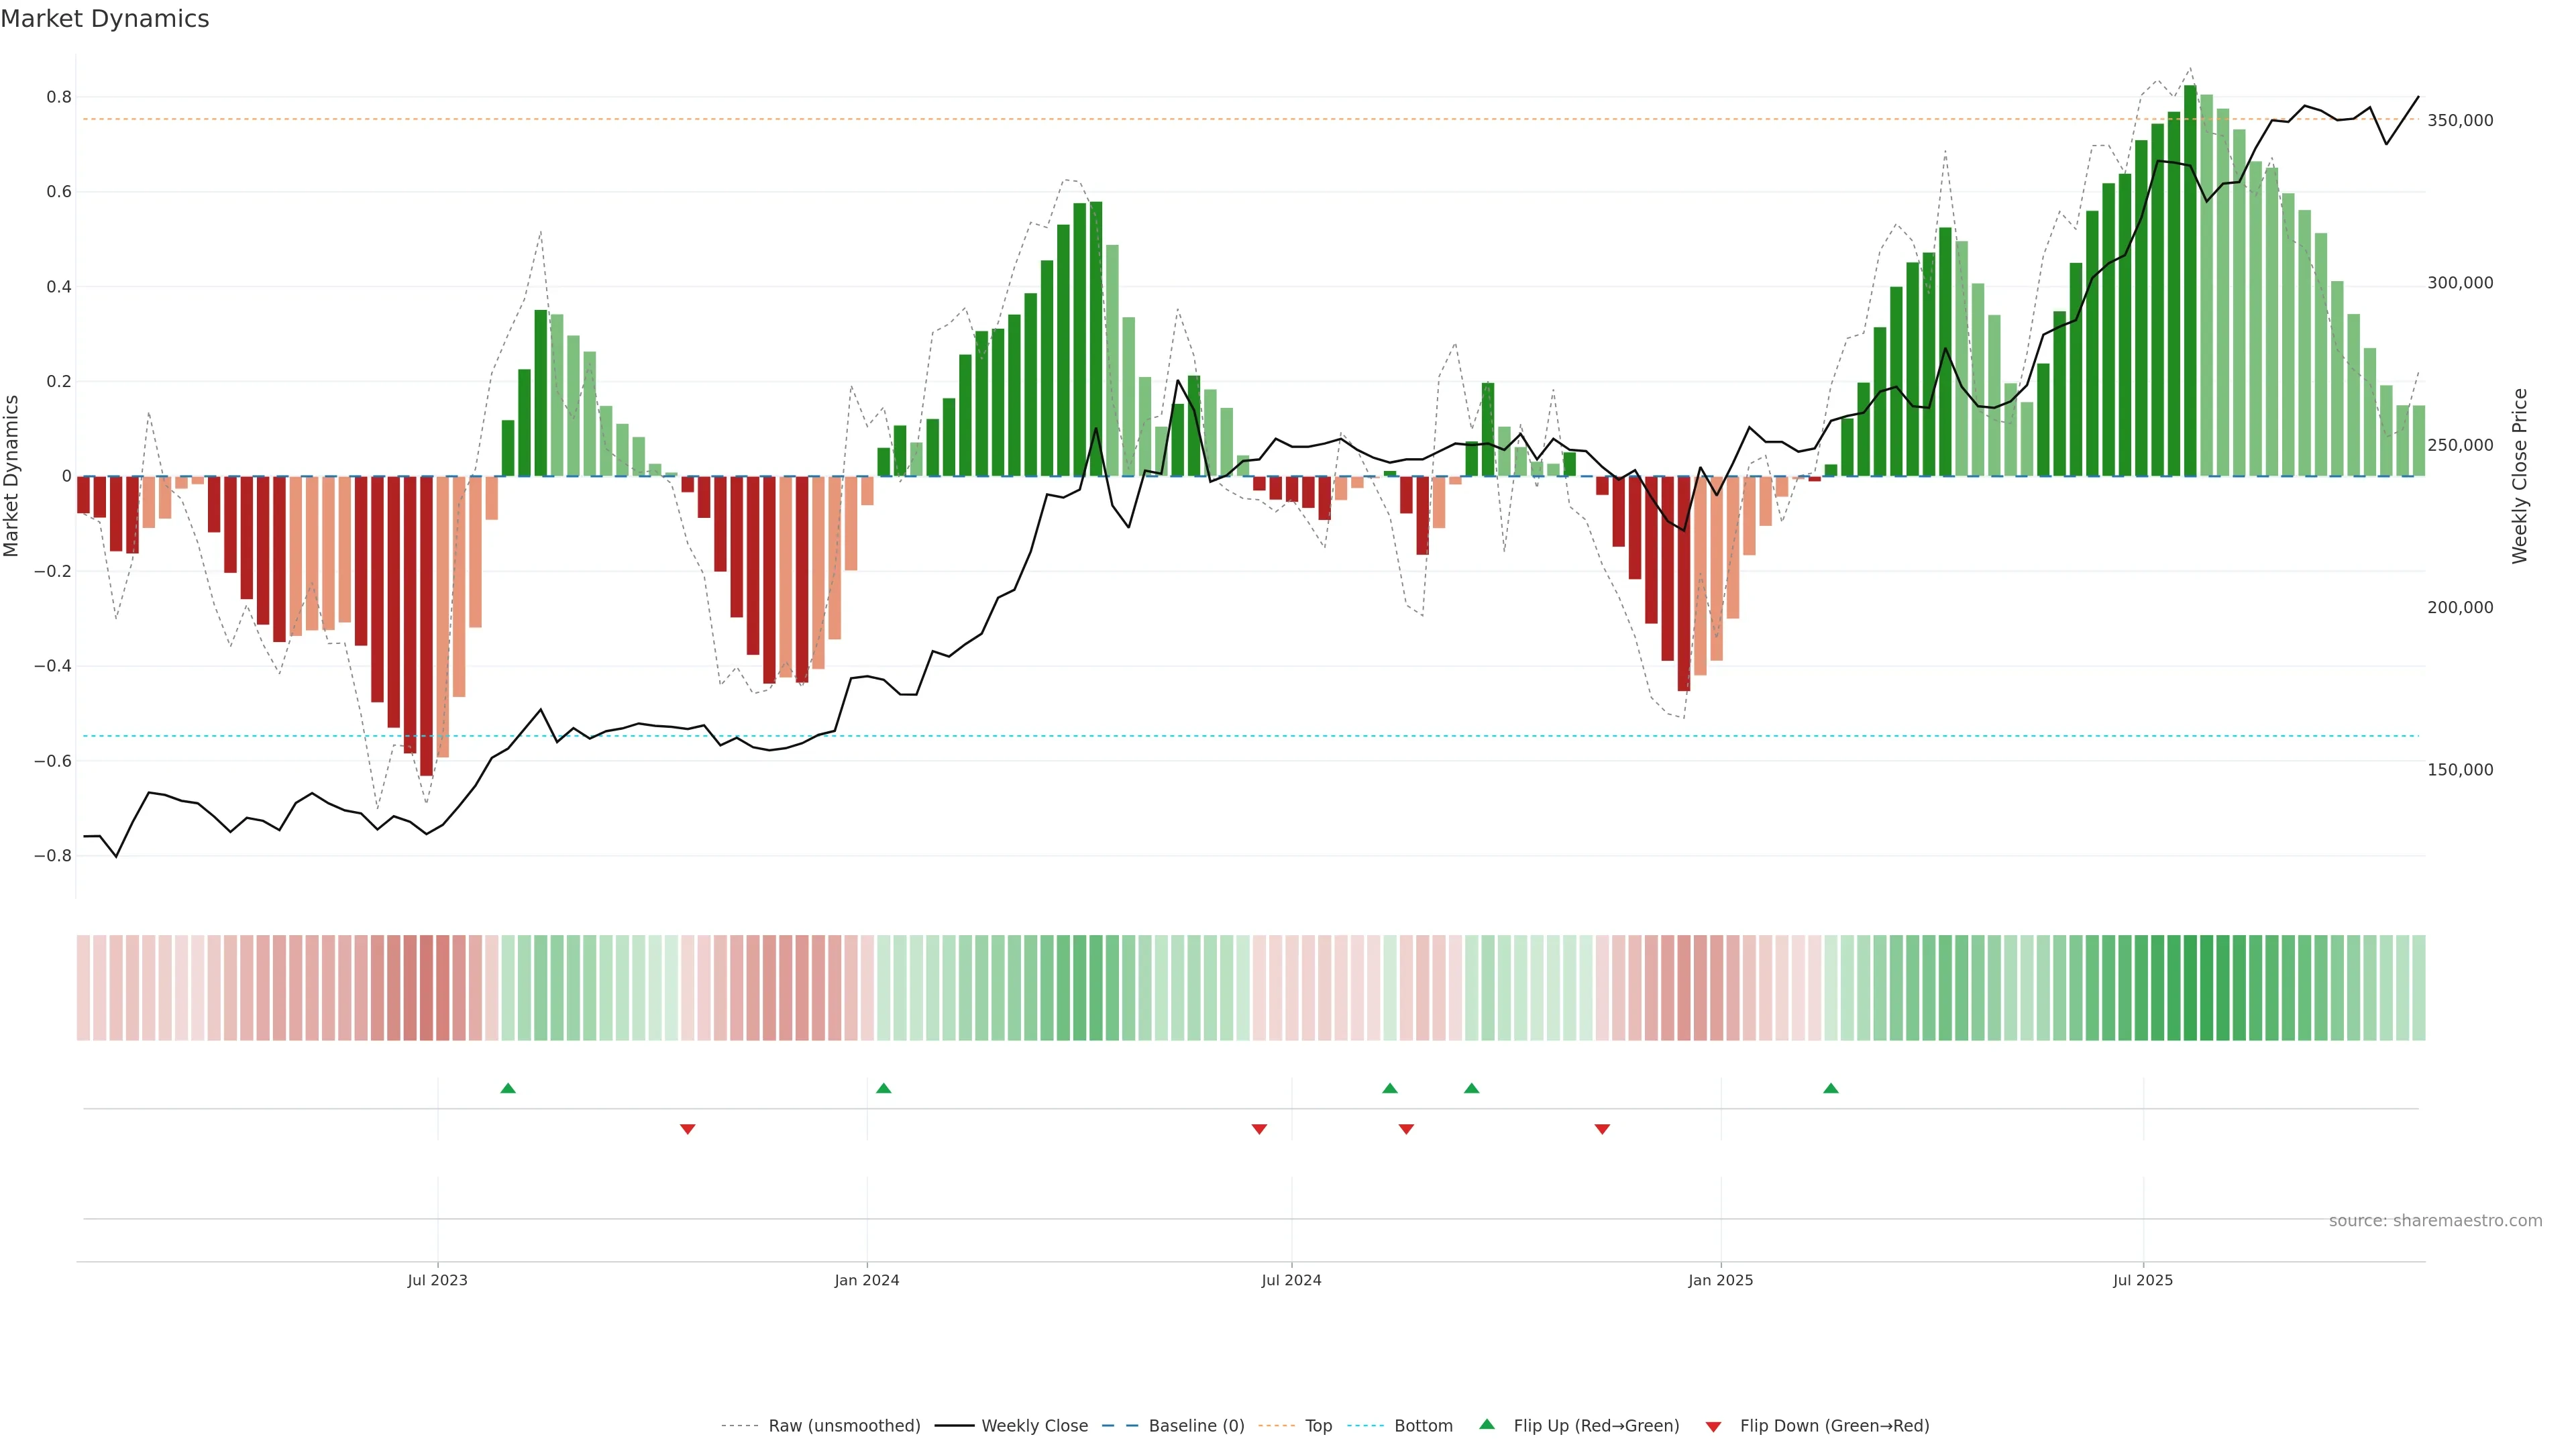Image resolution: width=2576 pixels, height=1449 pixels.
Task: Click the flip-up marker just after Jan 2024
Action: pos(883,1088)
